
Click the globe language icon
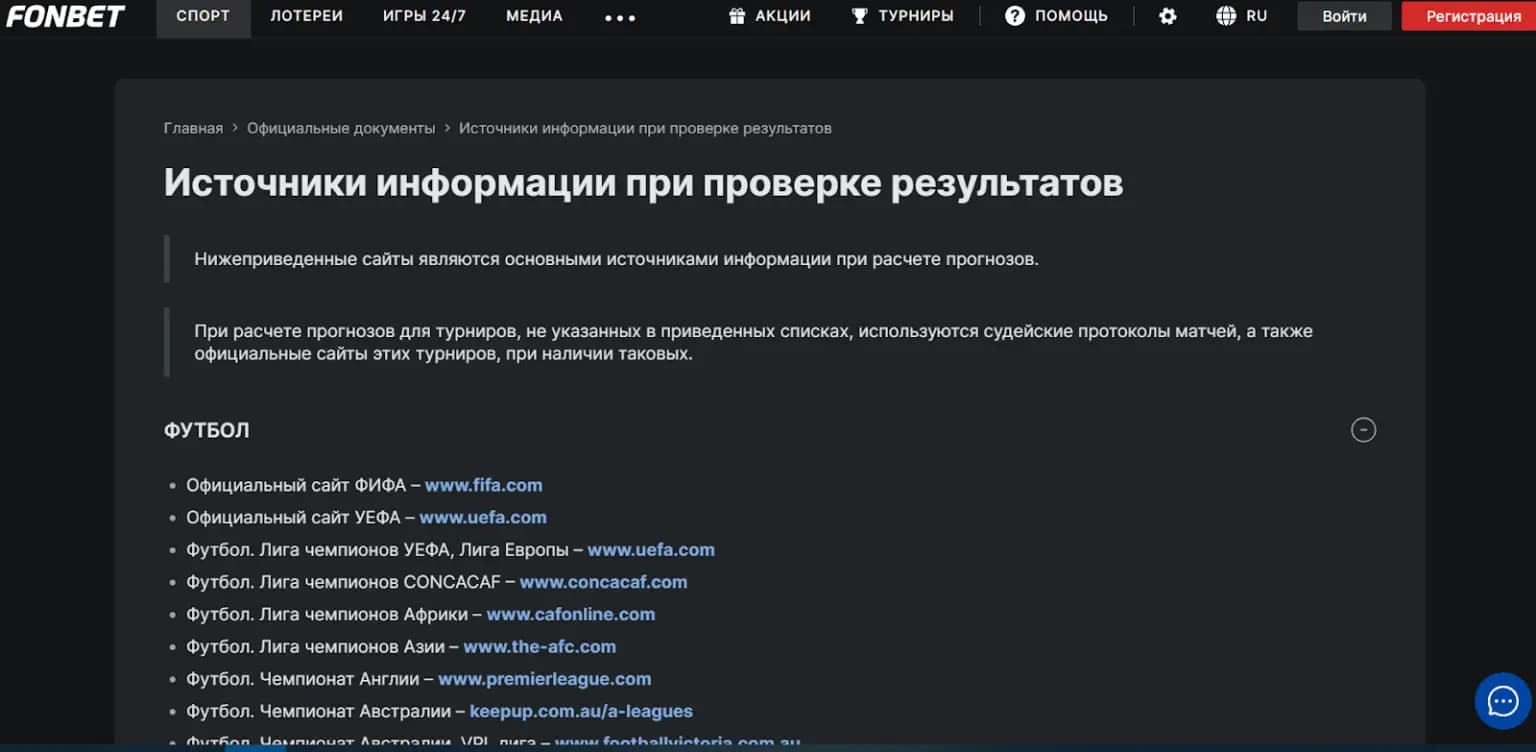click(x=1226, y=16)
